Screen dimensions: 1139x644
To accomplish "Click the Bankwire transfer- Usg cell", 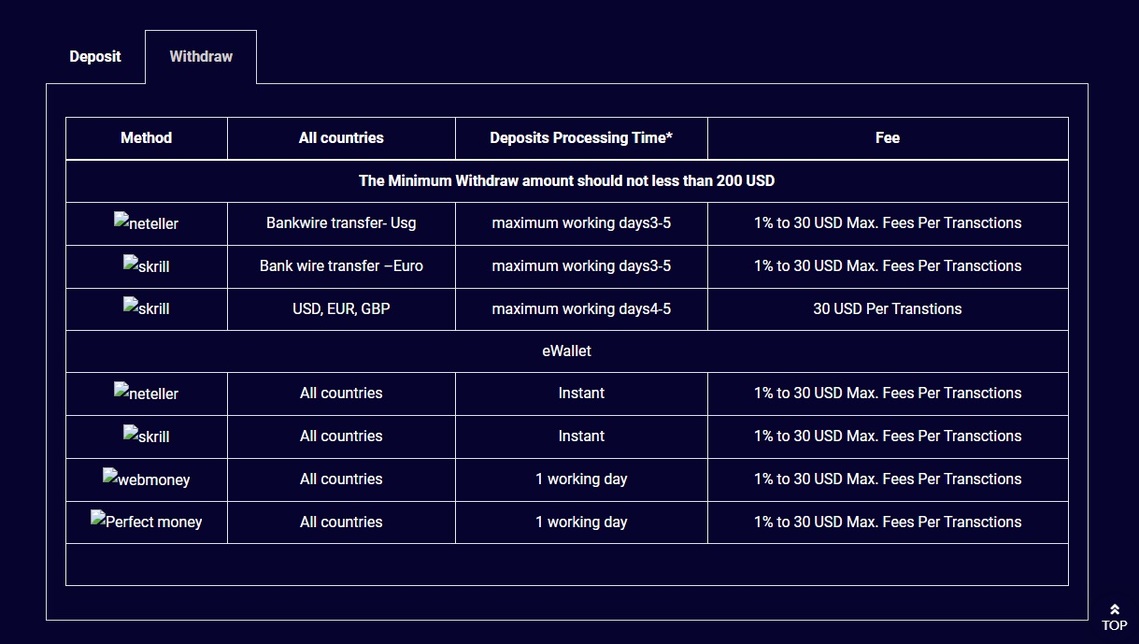I will point(341,224).
